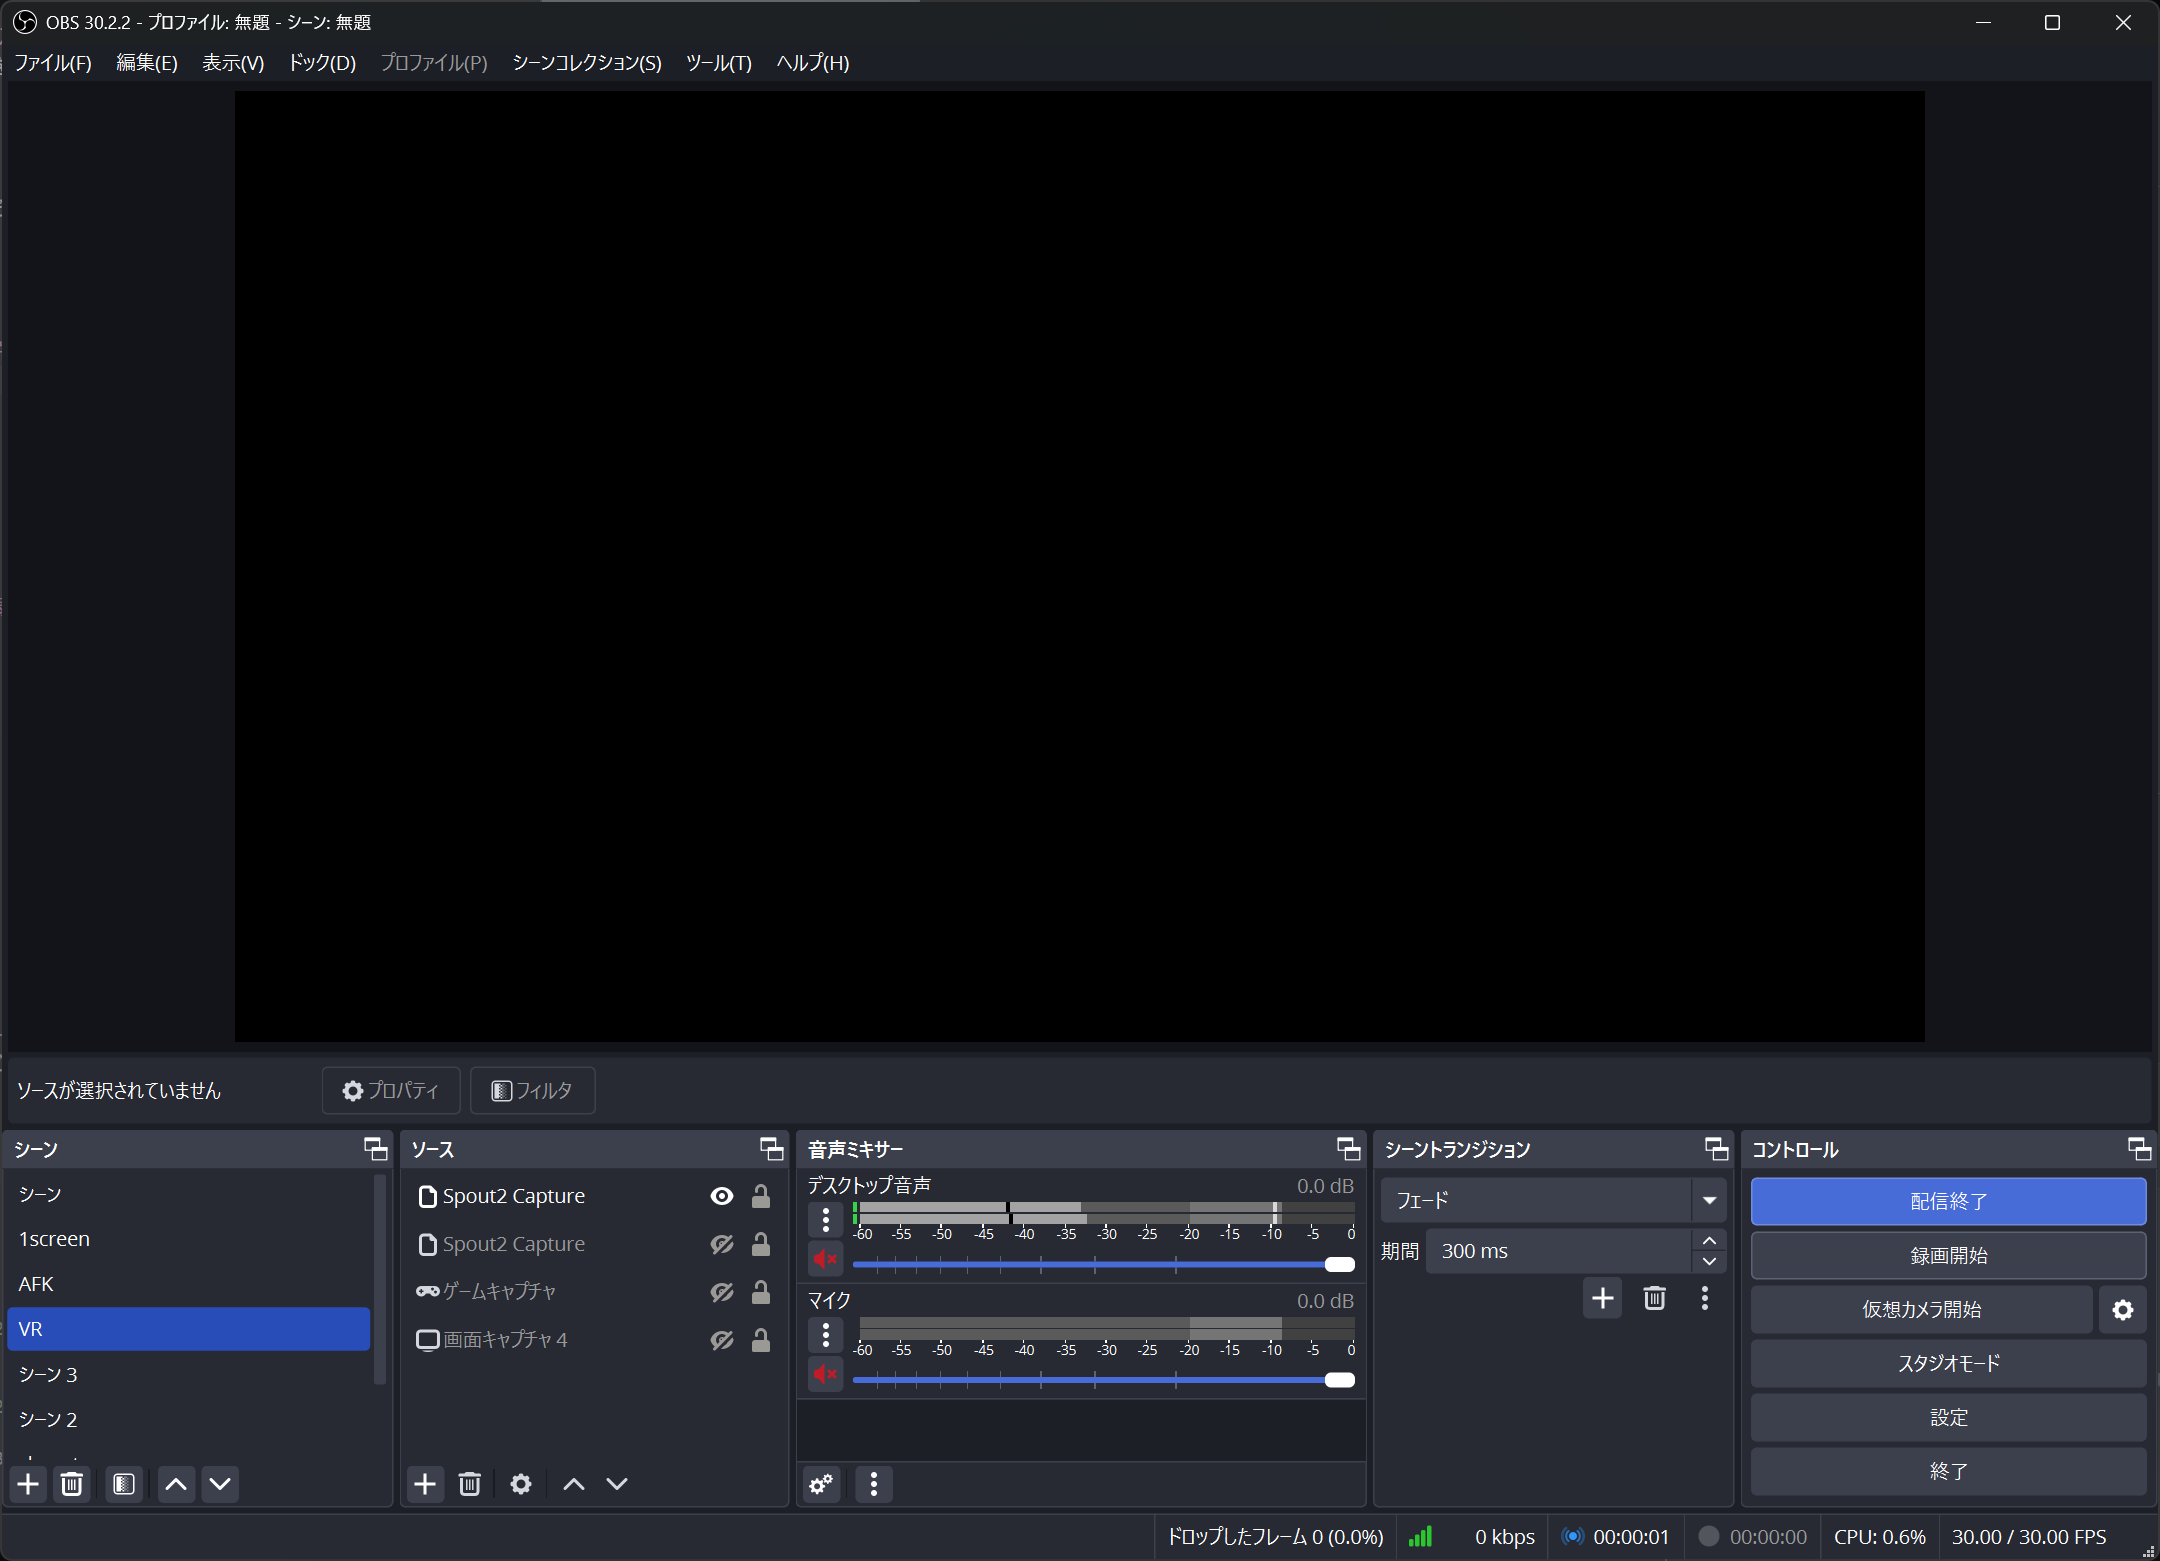Add a new source with plus icon

coord(425,1484)
